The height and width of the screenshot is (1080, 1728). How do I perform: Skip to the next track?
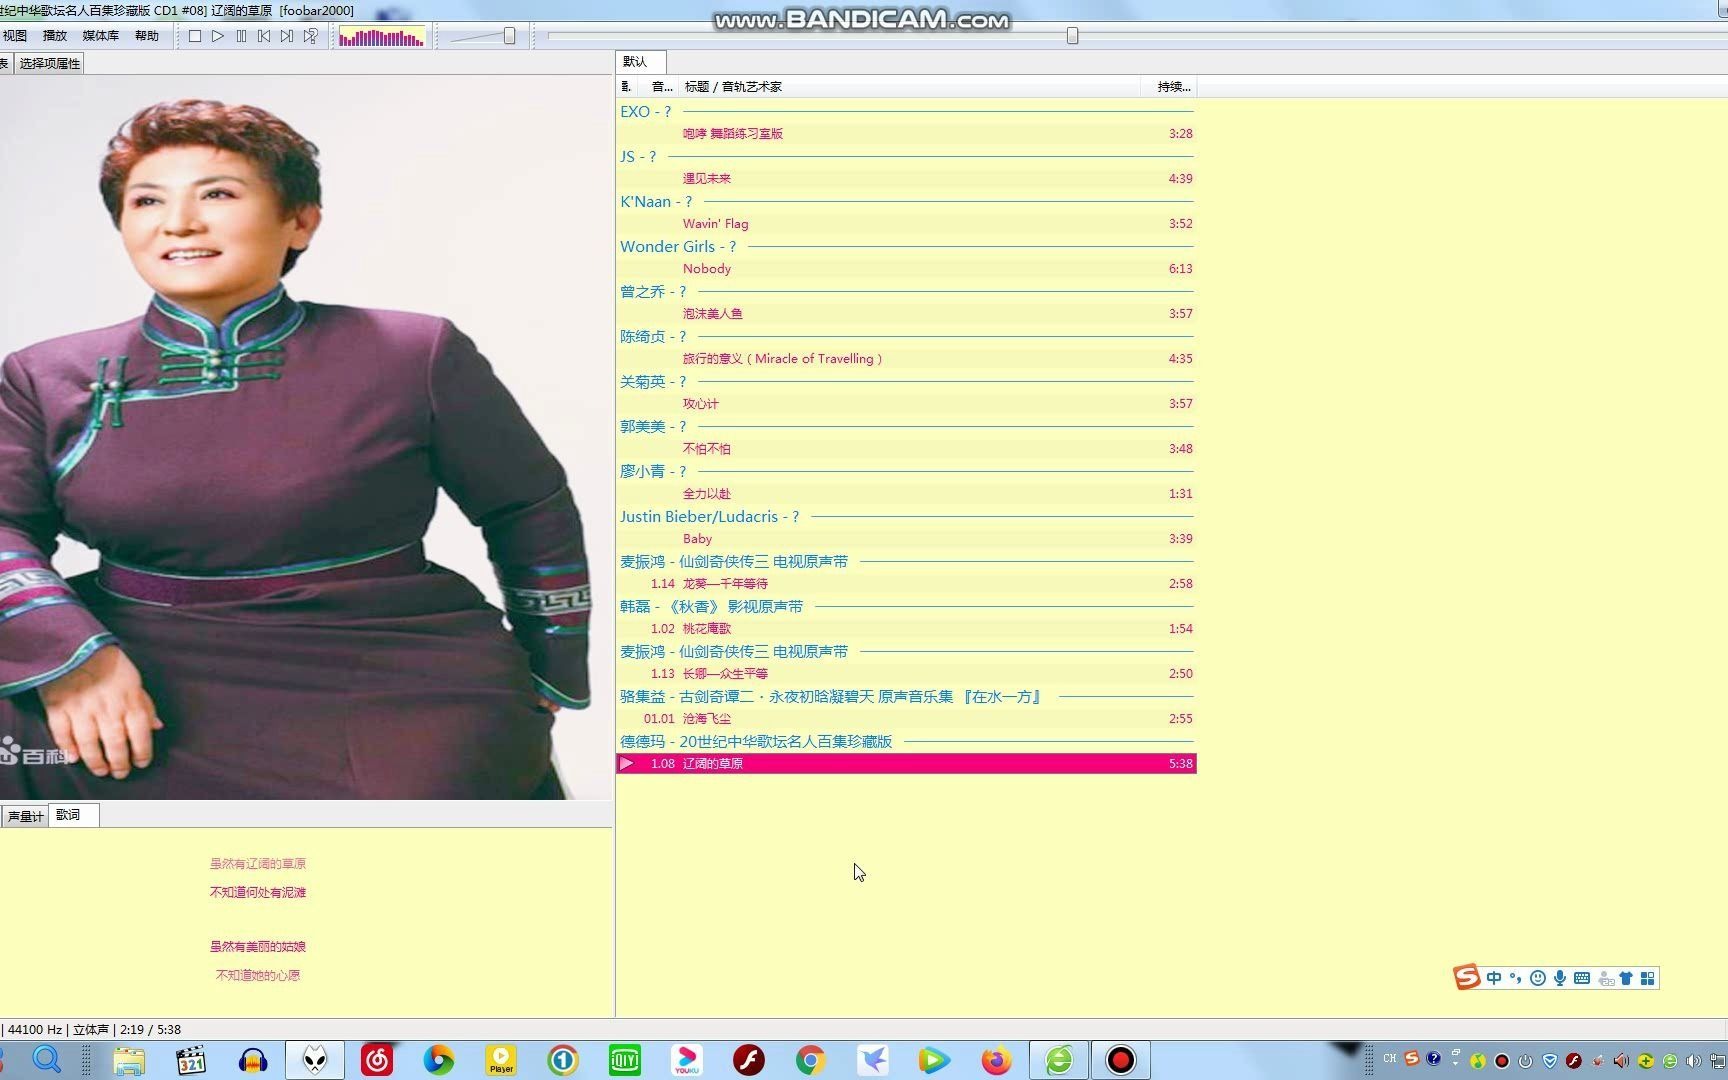287,36
